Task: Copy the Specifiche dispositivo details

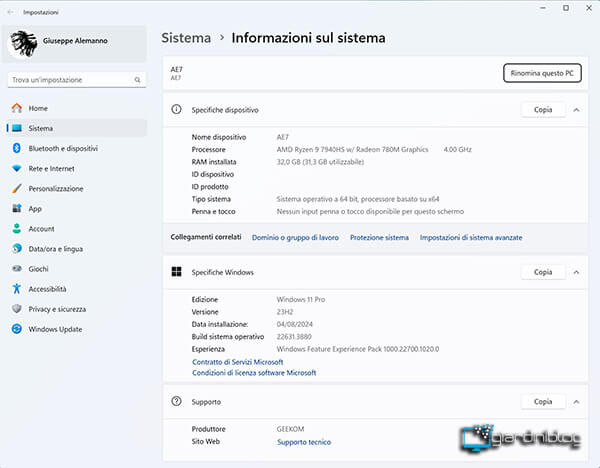Action: coord(543,110)
